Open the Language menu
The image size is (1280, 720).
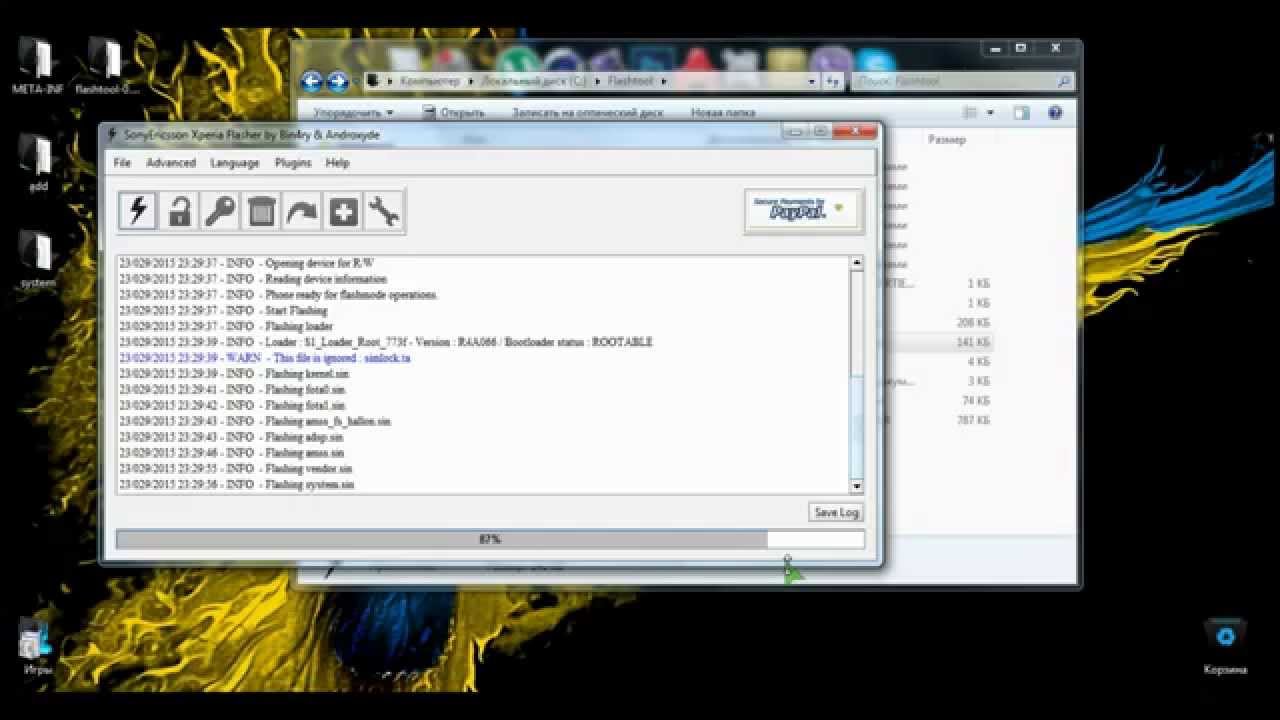click(235, 163)
